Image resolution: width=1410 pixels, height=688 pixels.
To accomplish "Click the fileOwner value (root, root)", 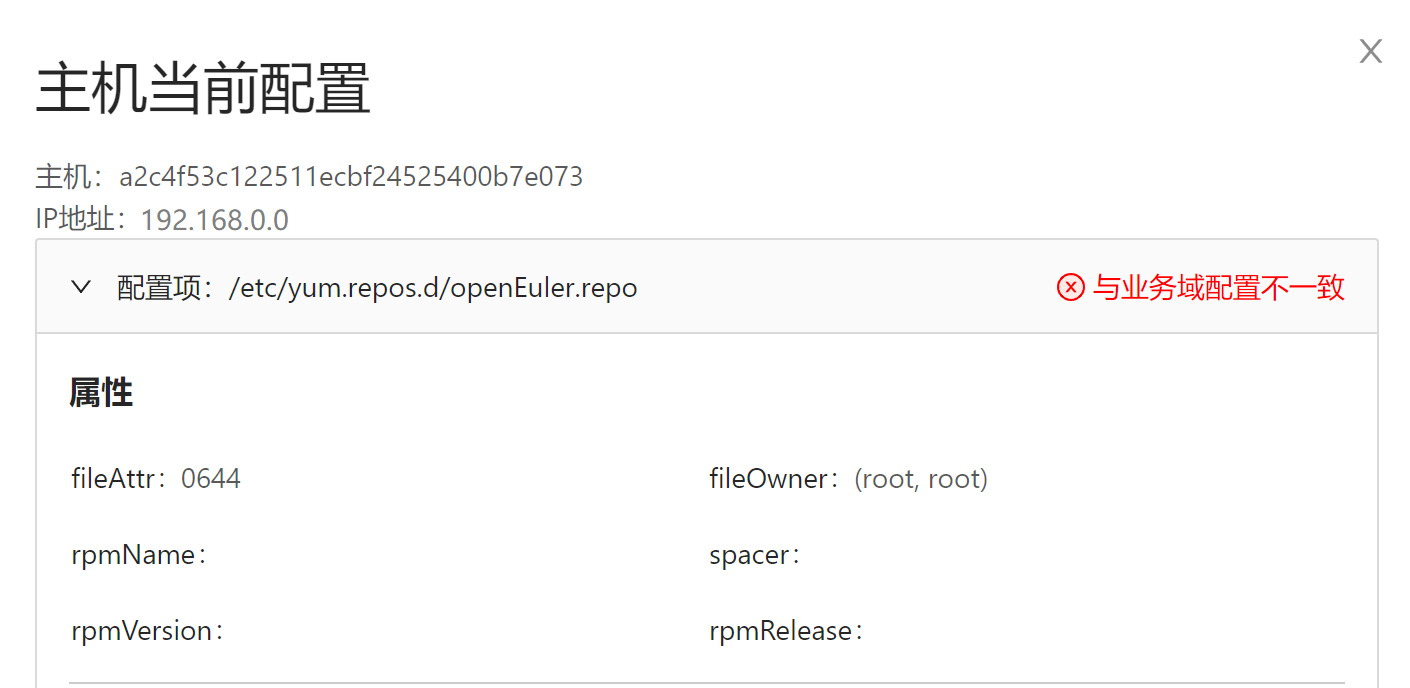I will coord(921,479).
